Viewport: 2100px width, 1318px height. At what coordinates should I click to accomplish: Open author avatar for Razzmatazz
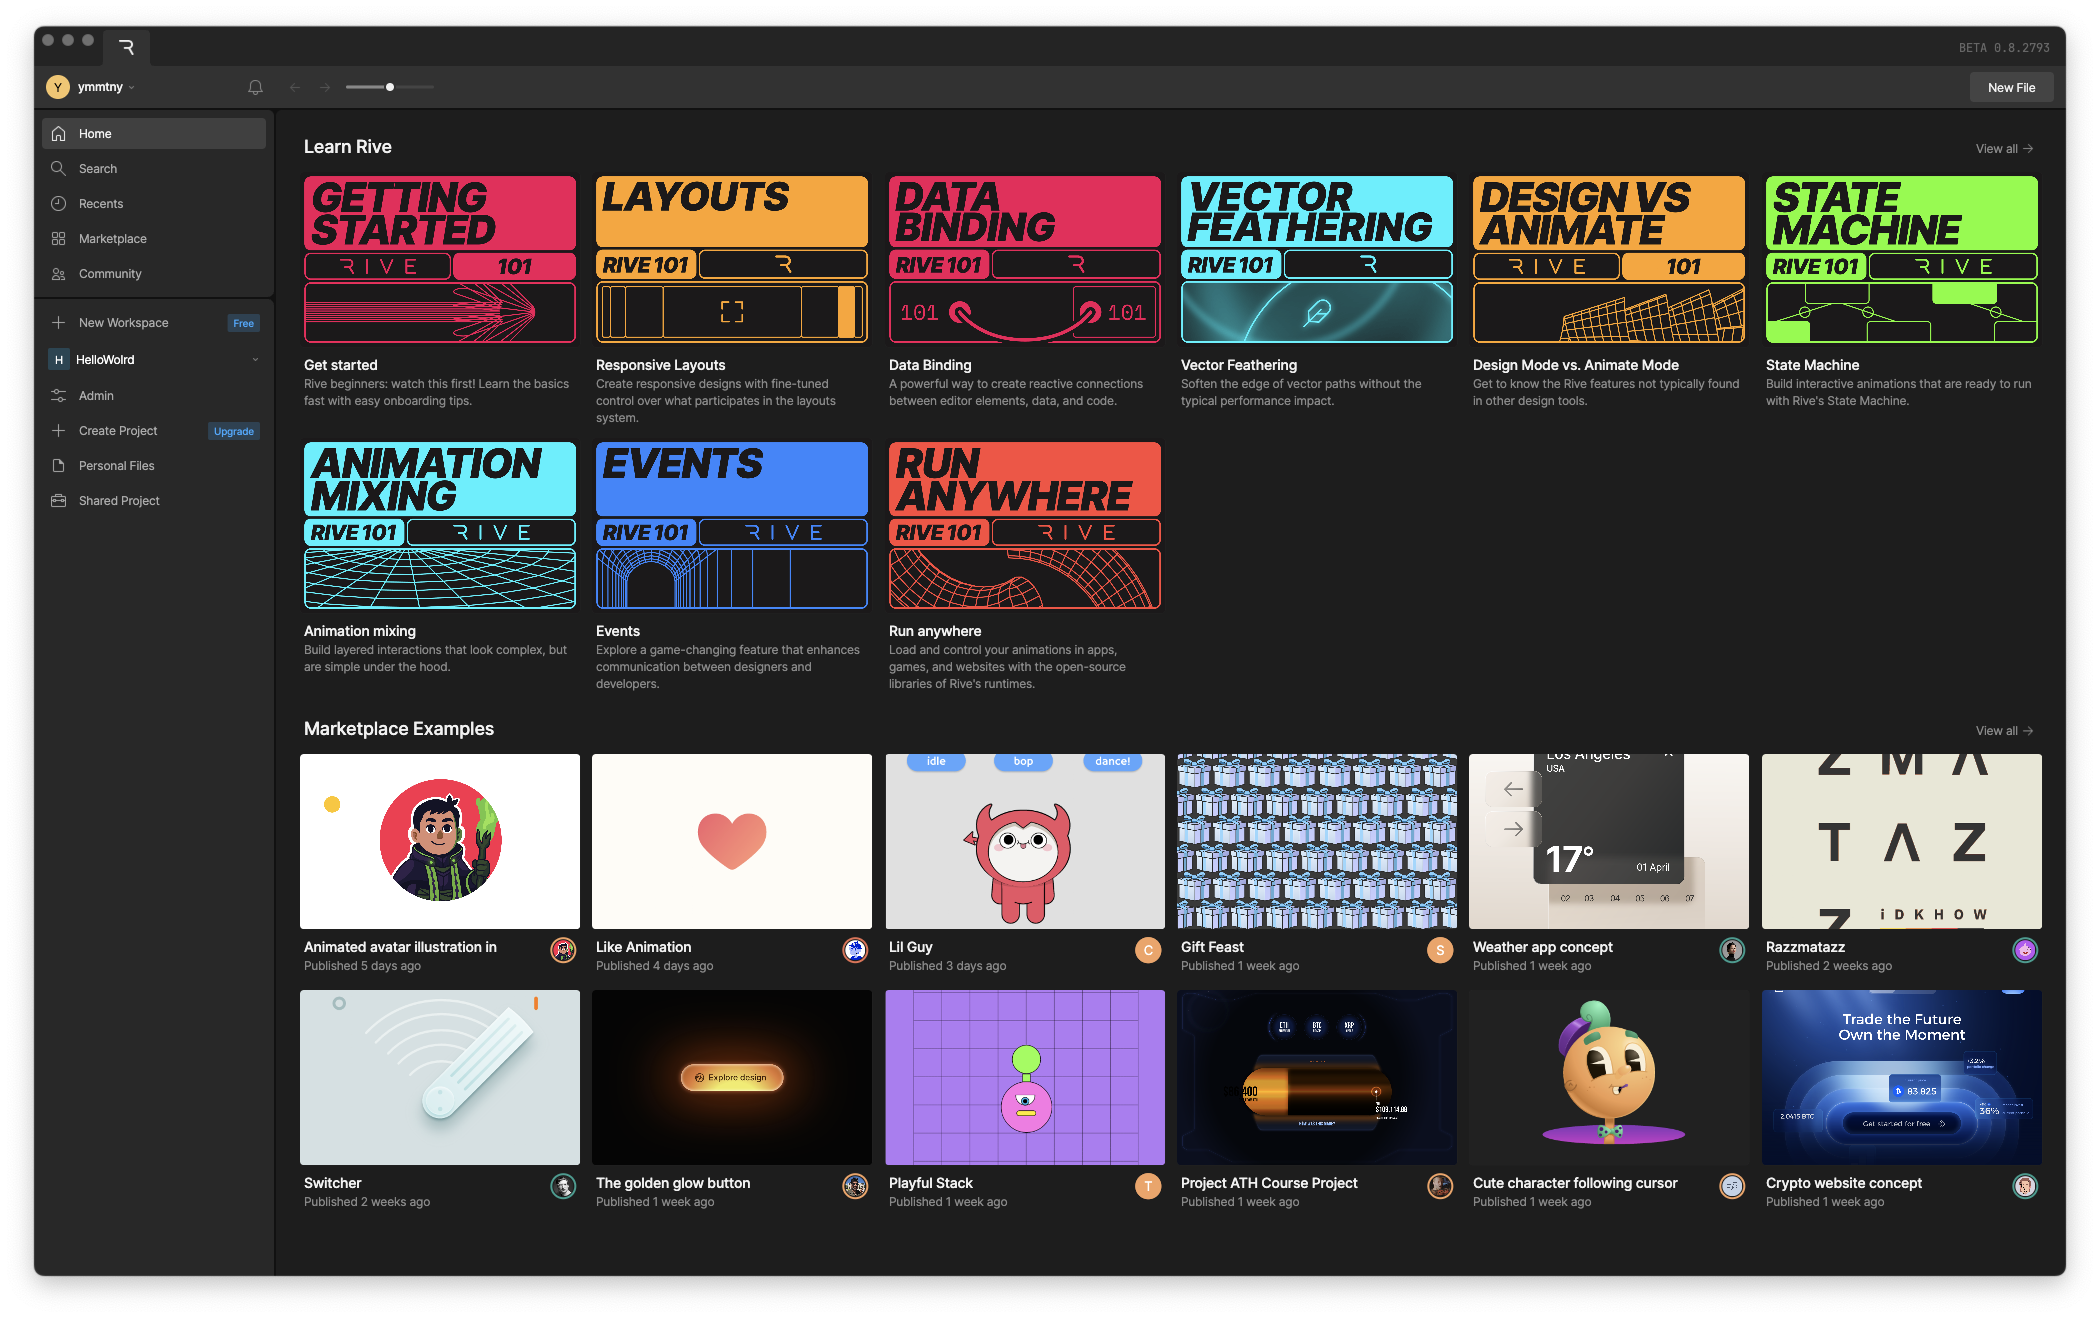click(x=2025, y=950)
